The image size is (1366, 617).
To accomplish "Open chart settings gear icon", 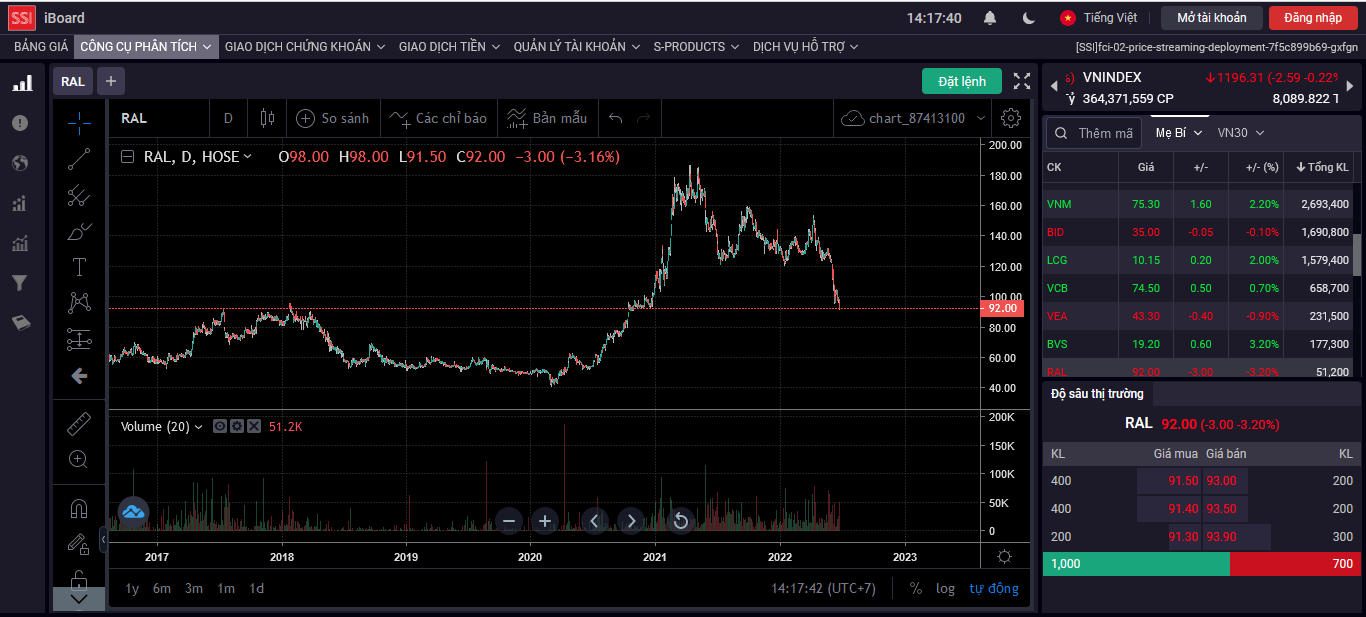I will click(1011, 118).
